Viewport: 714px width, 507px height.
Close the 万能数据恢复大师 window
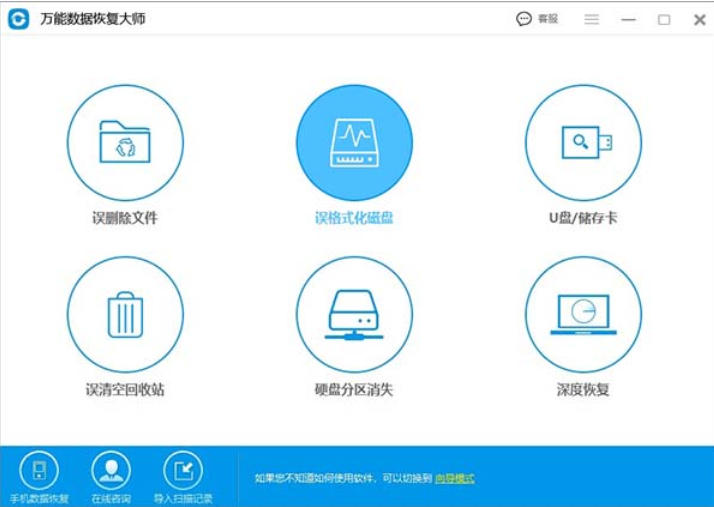click(x=699, y=20)
